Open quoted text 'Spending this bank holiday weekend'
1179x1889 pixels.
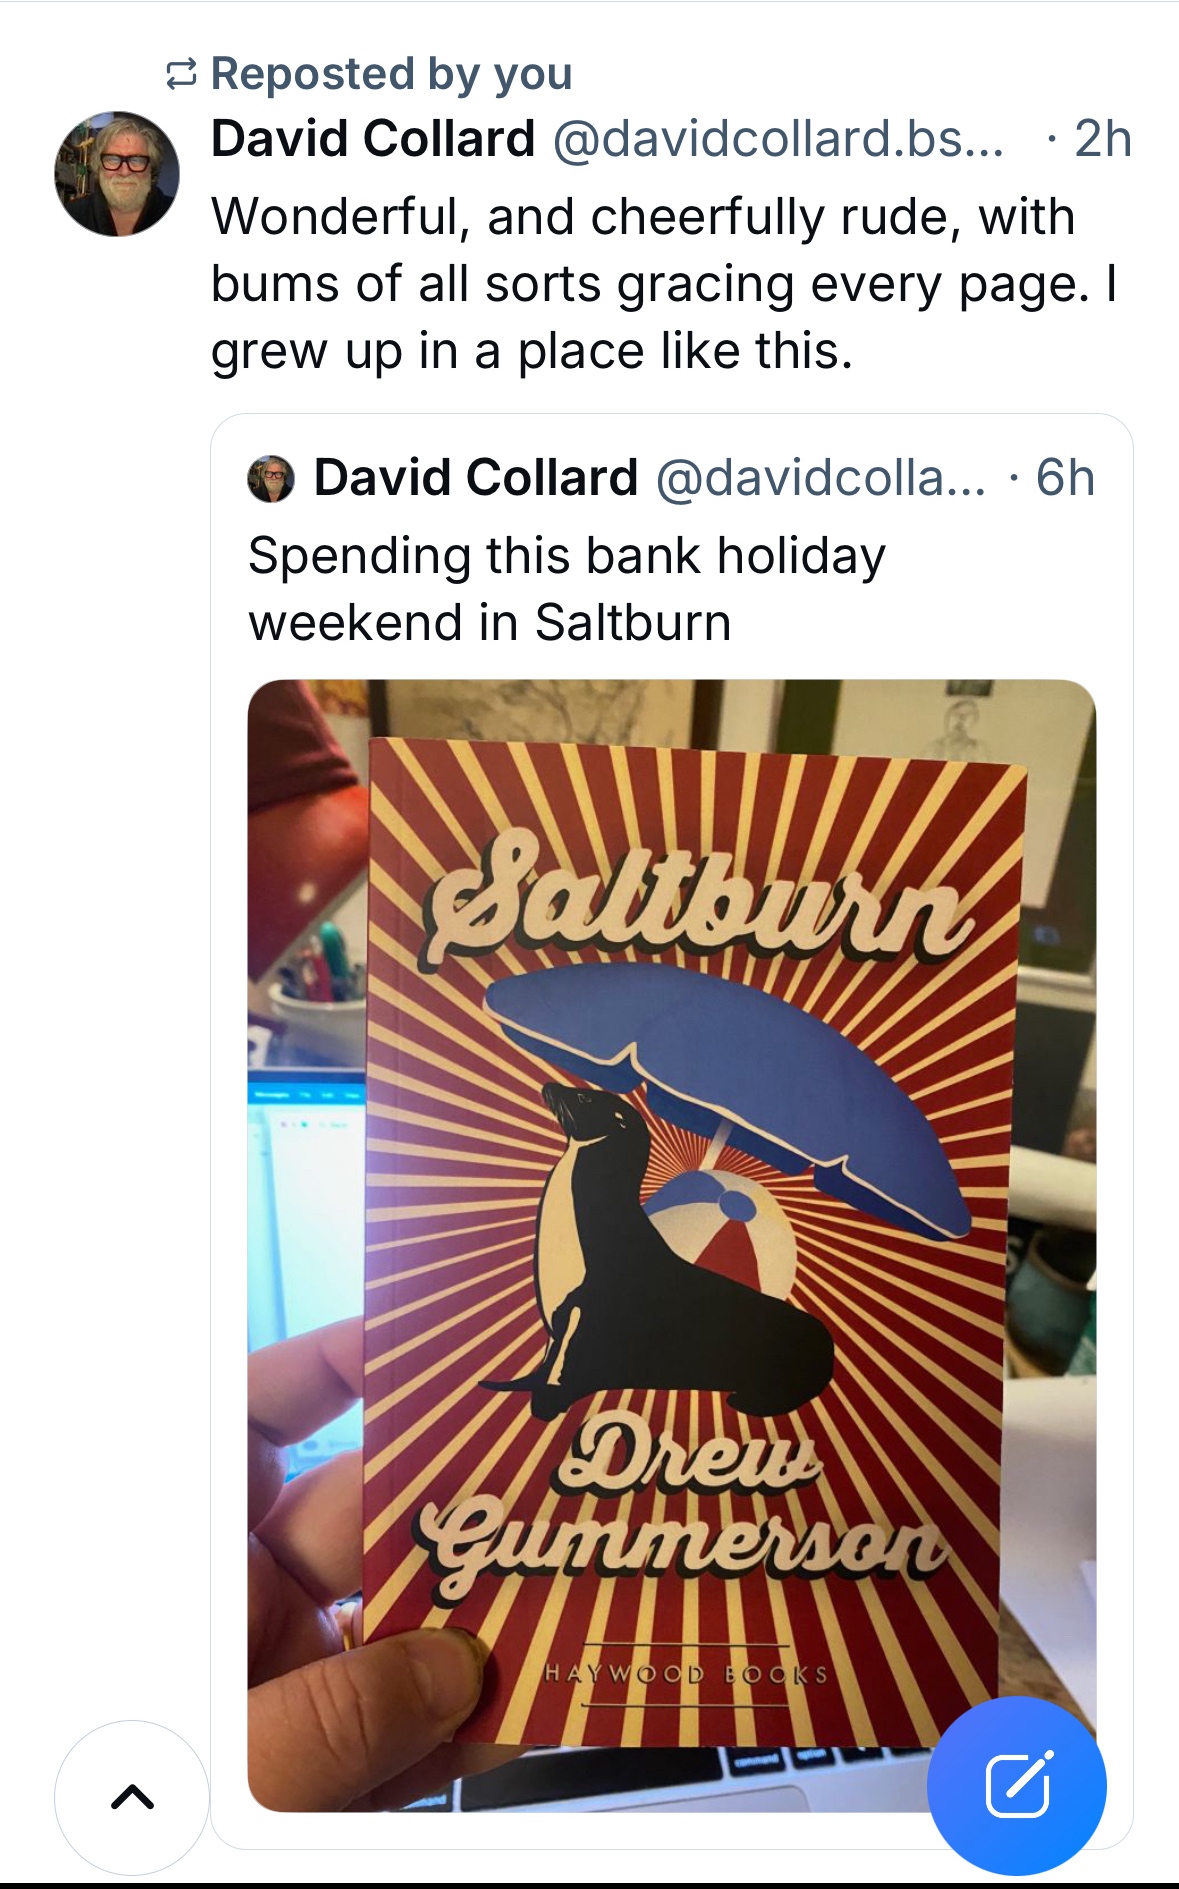(x=567, y=589)
